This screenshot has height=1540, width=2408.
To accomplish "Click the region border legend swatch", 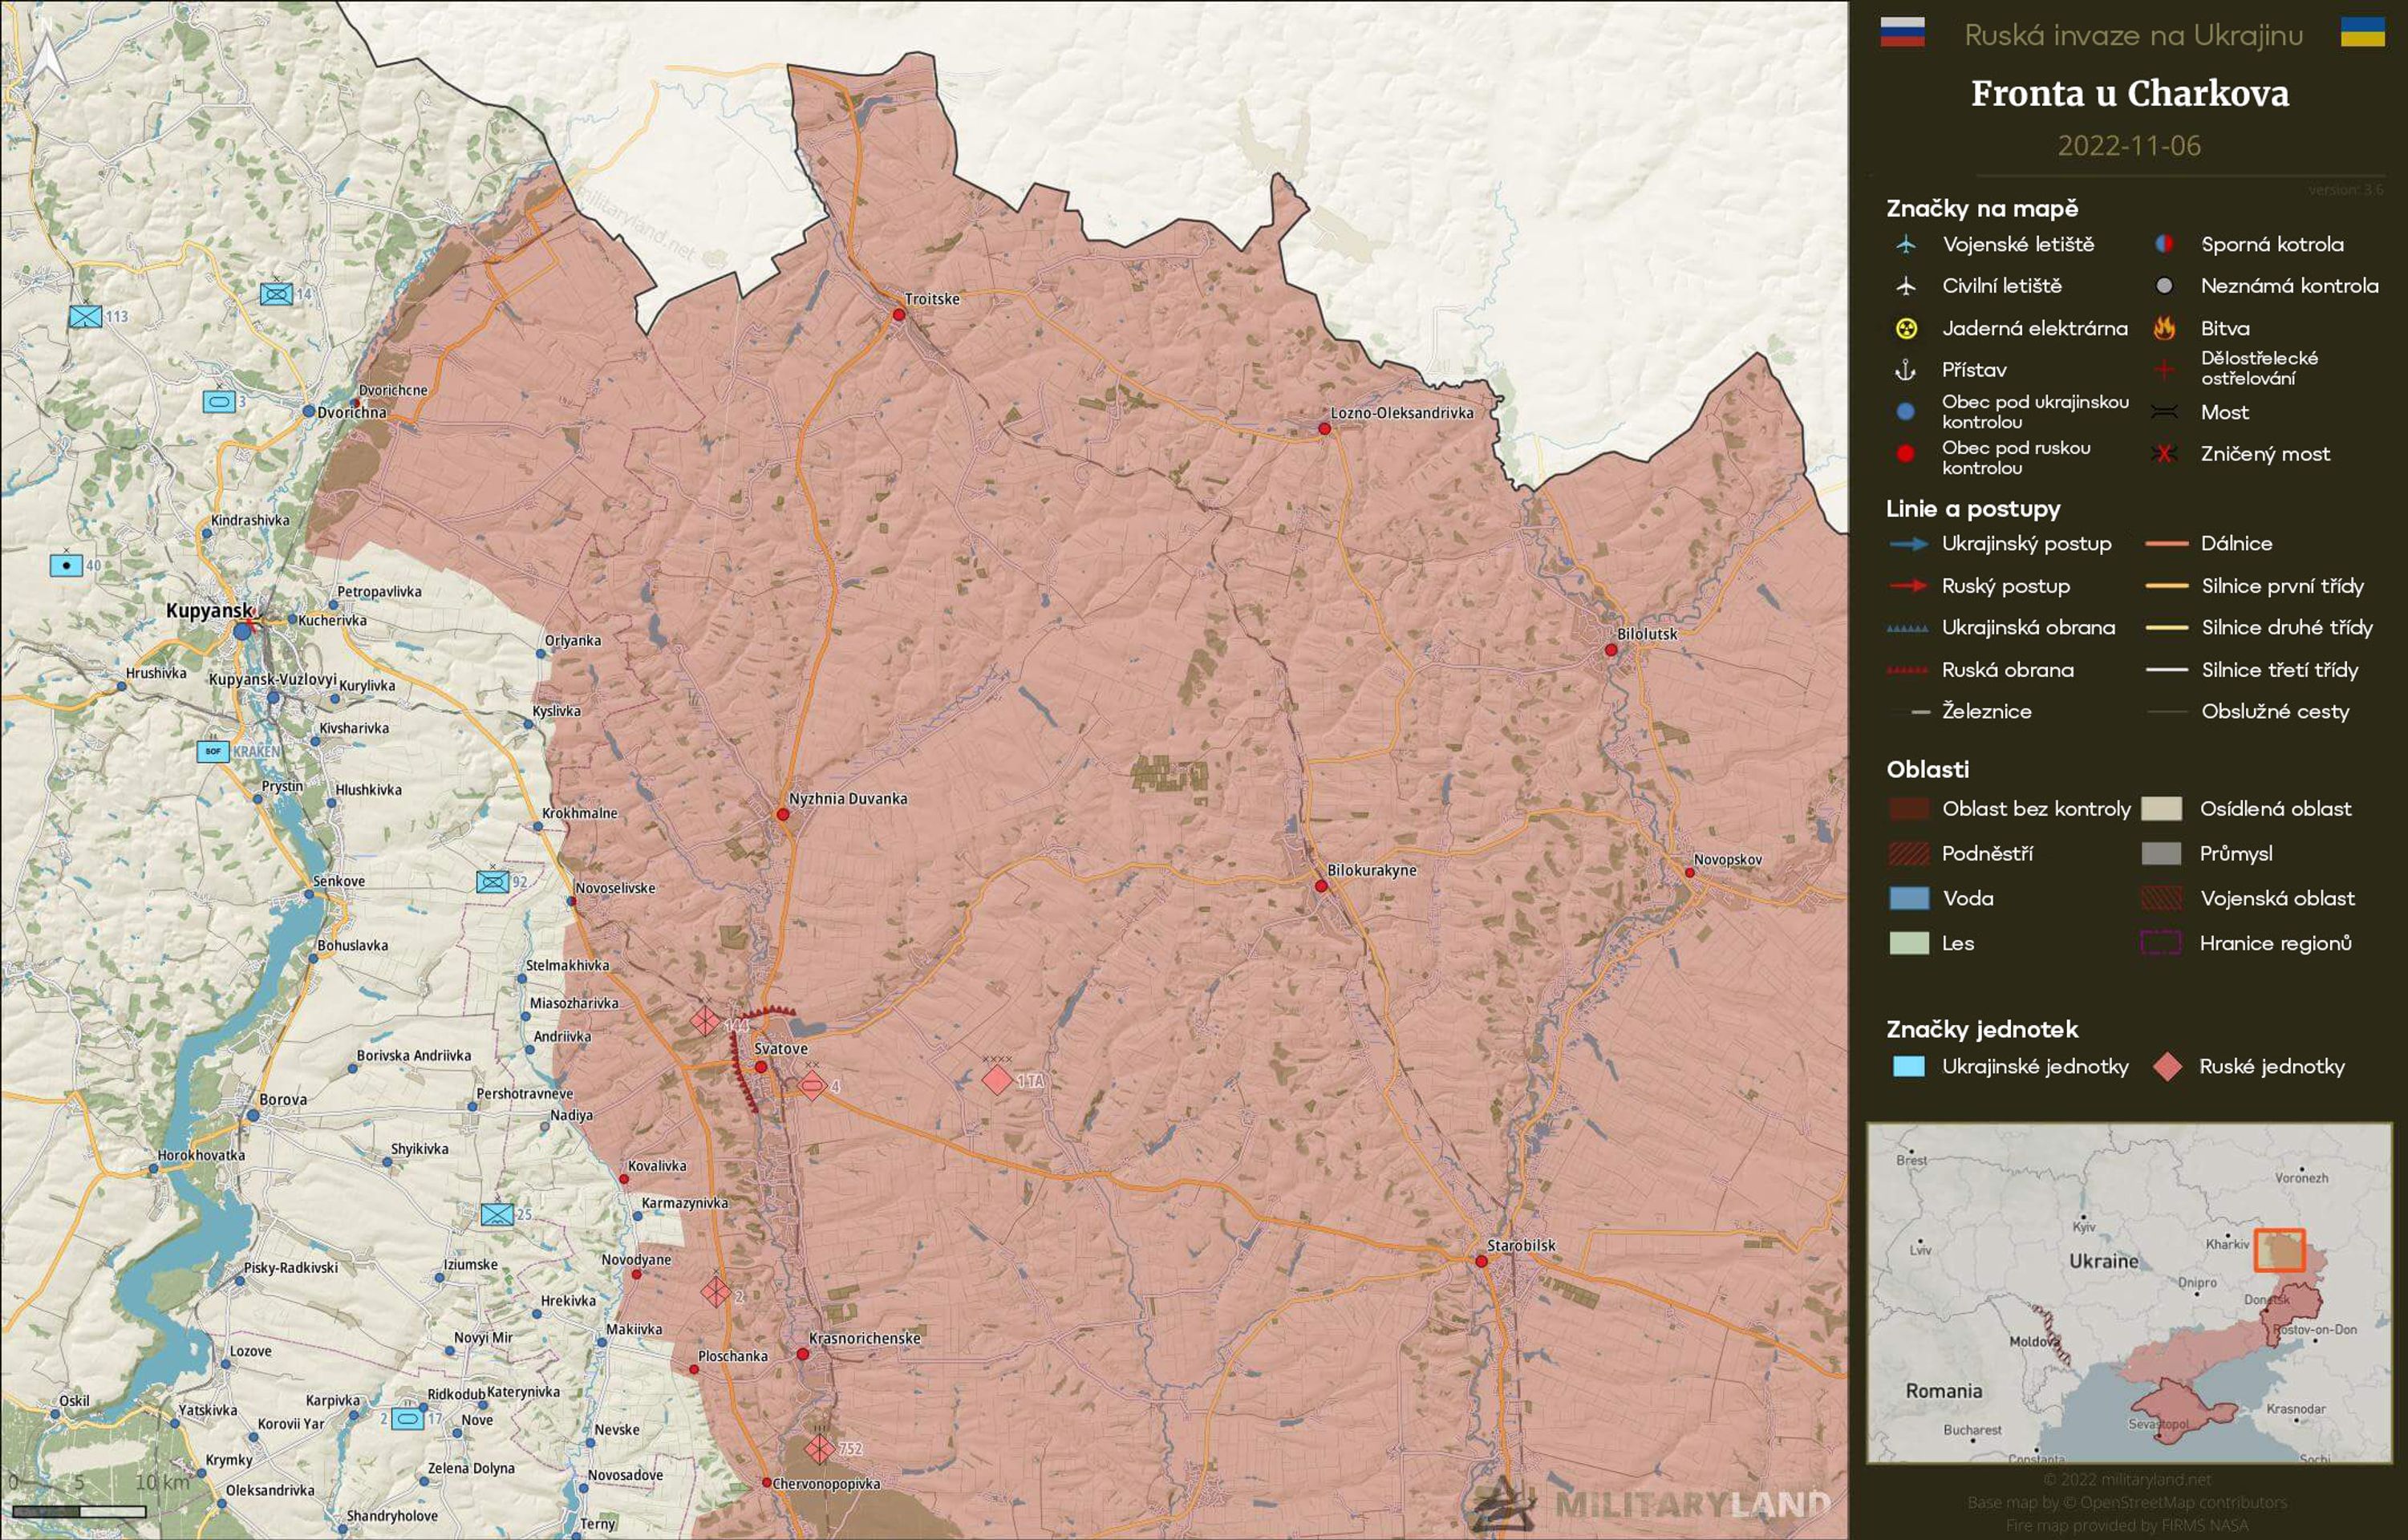I will [x=2161, y=942].
